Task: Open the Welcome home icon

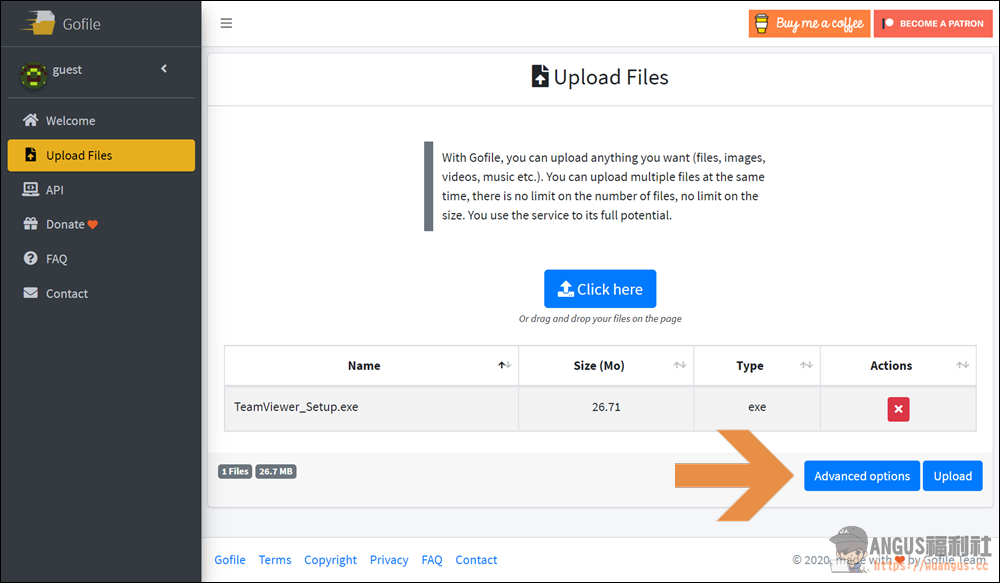Action: click(x=30, y=120)
